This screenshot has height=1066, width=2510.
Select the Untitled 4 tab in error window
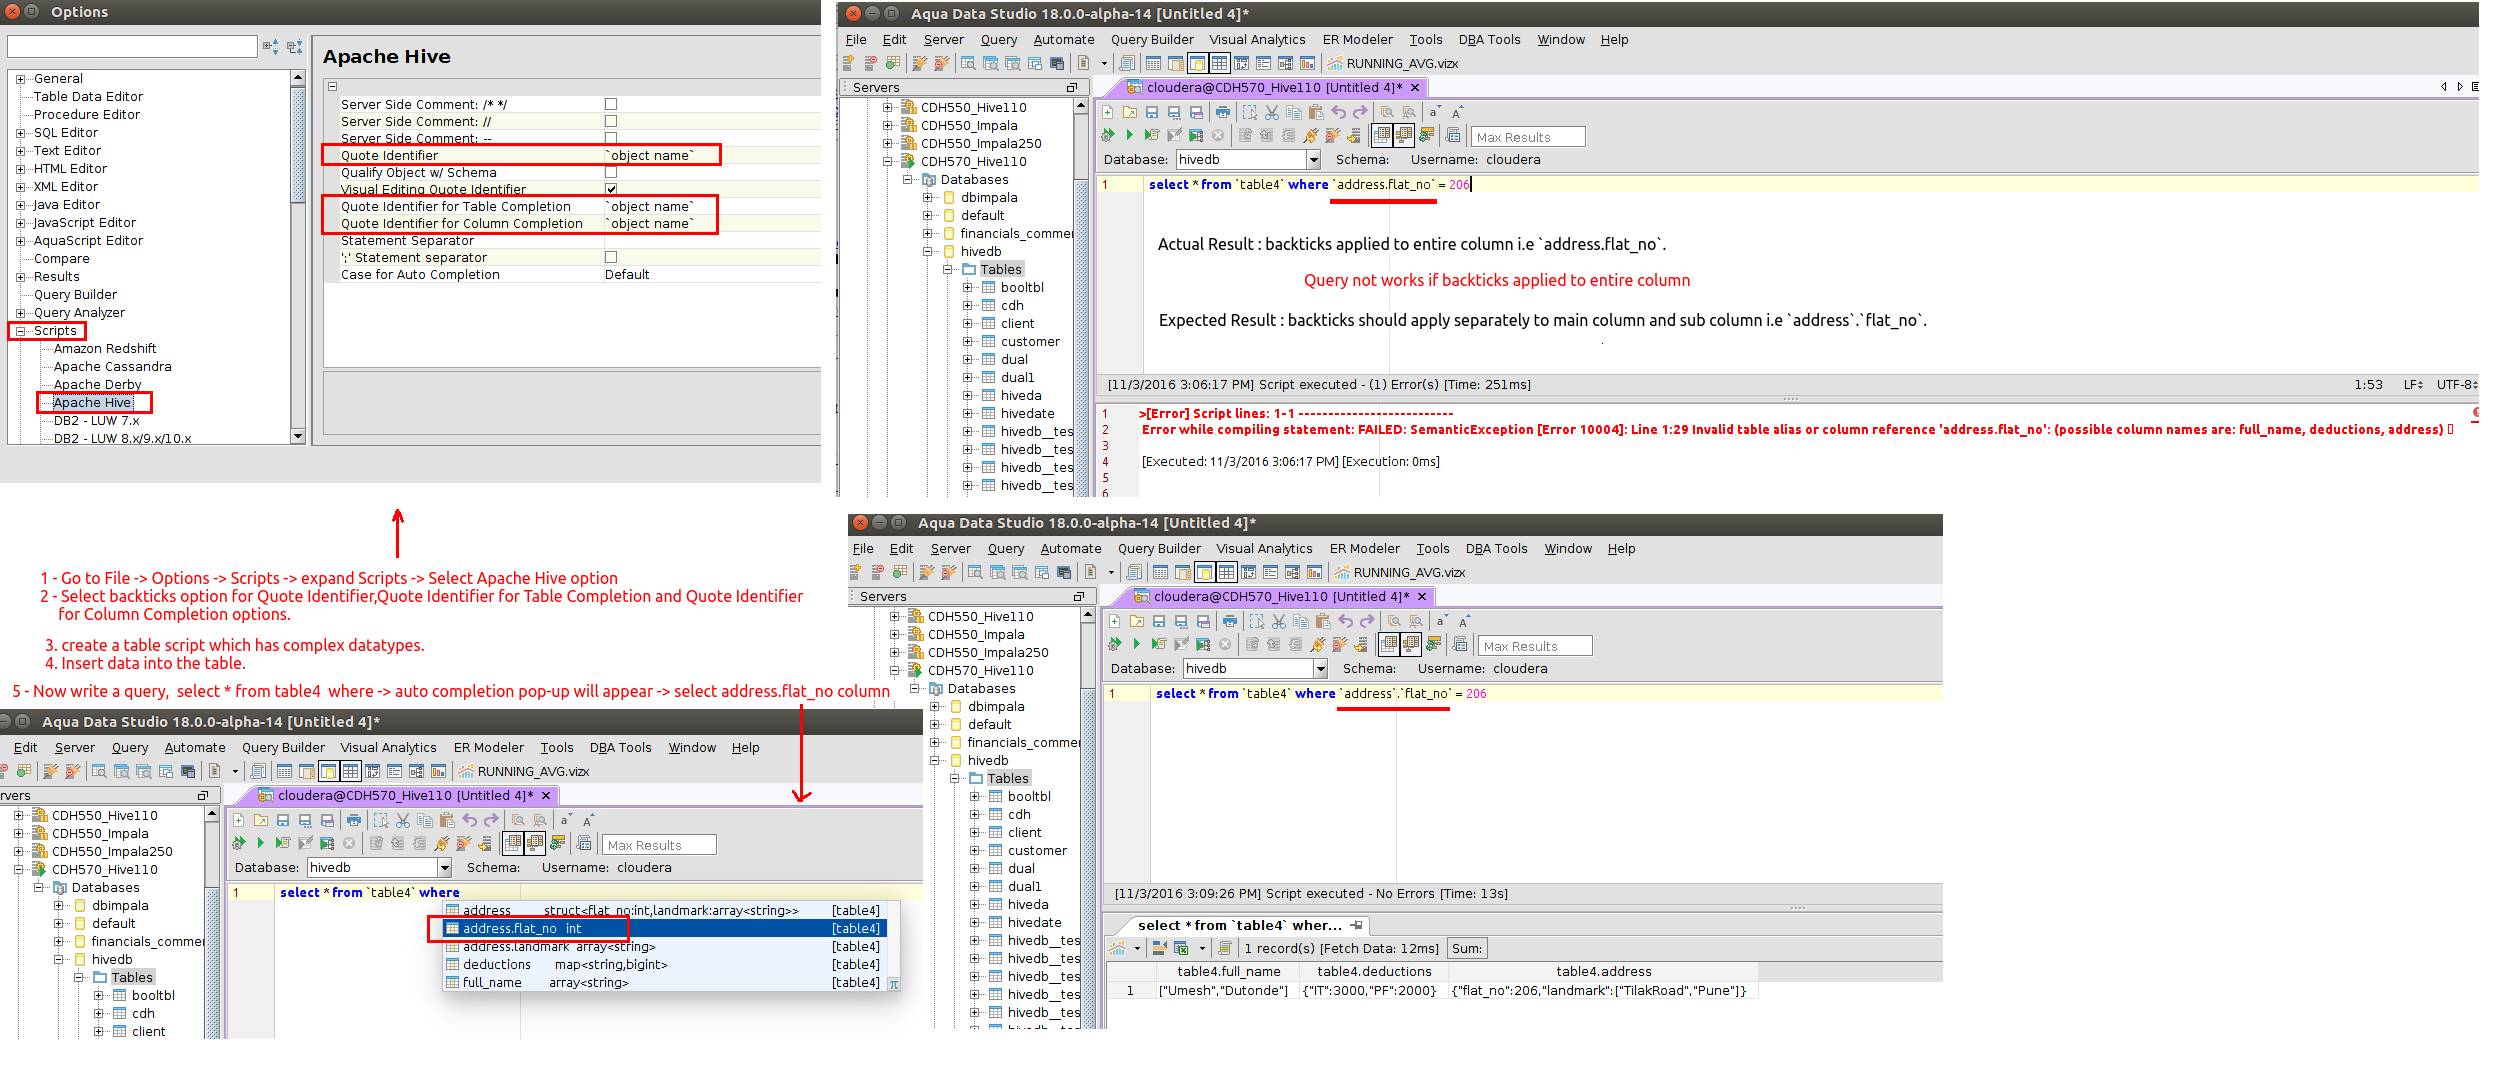[x=1273, y=88]
